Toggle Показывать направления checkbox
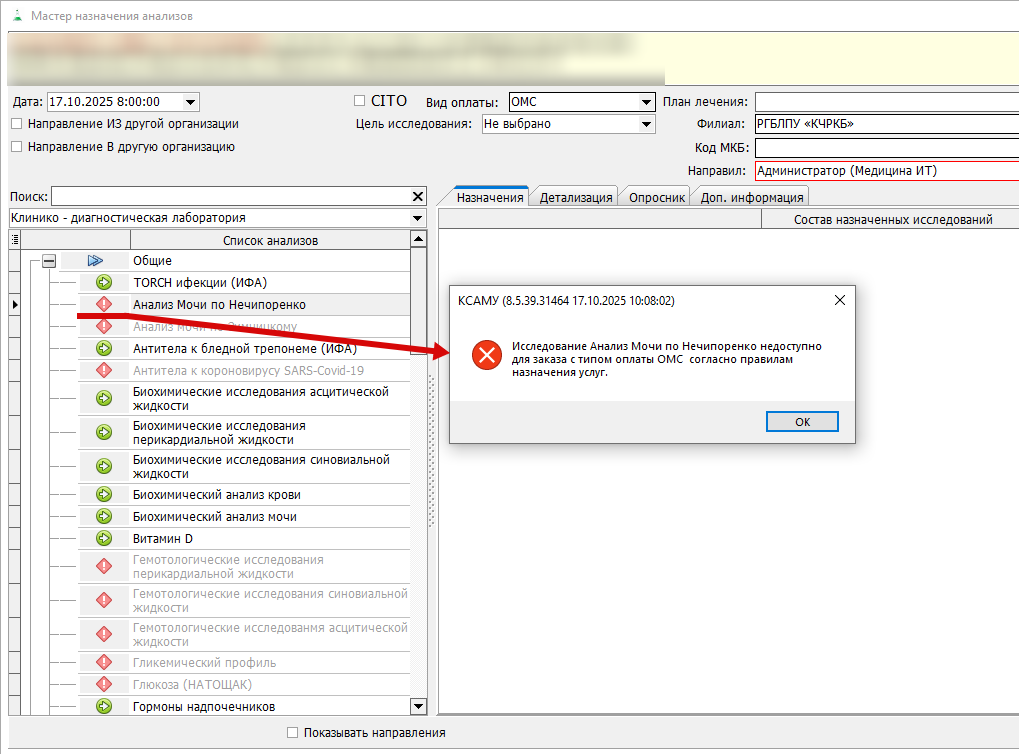The height and width of the screenshot is (754, 1019). click(x=293, y=733)
